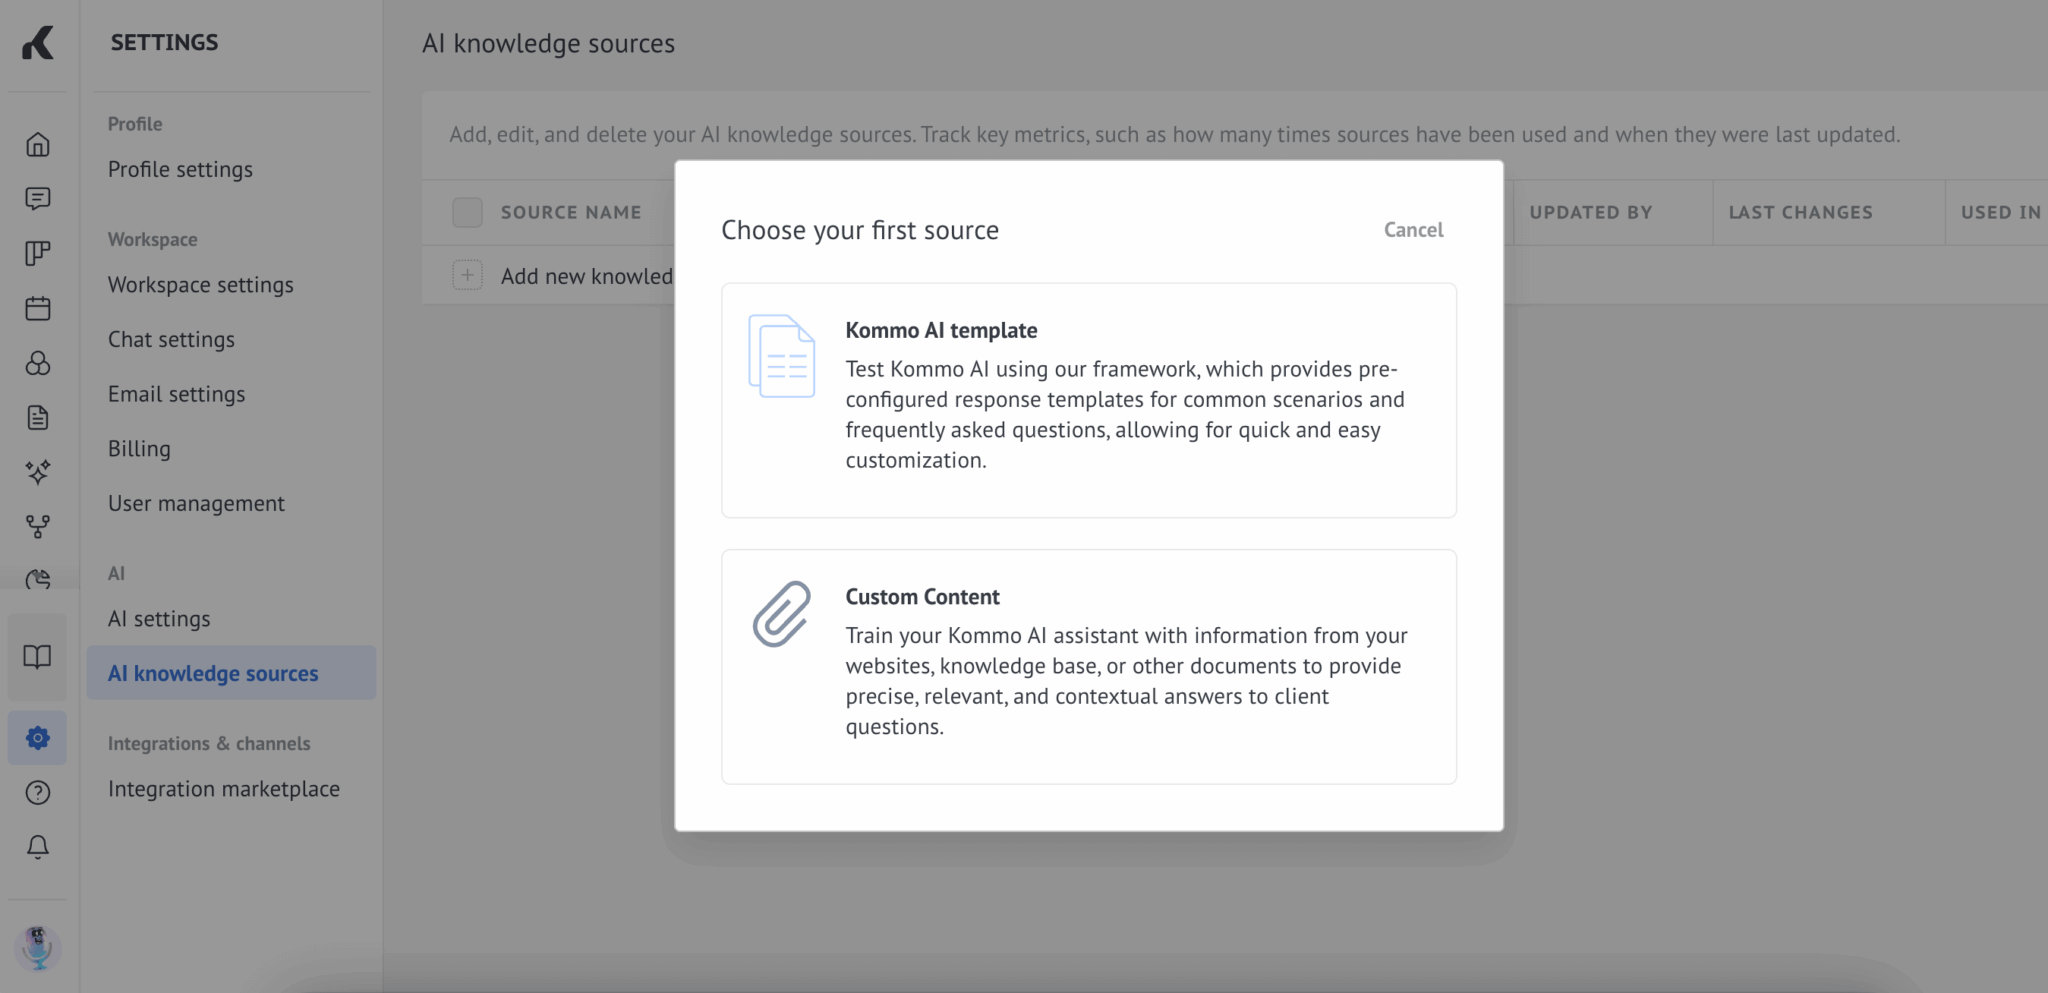Viewport: 2048px width, 993px height.
Task: Choose the Custom Content card
Action: click(x=1089, y=667)
